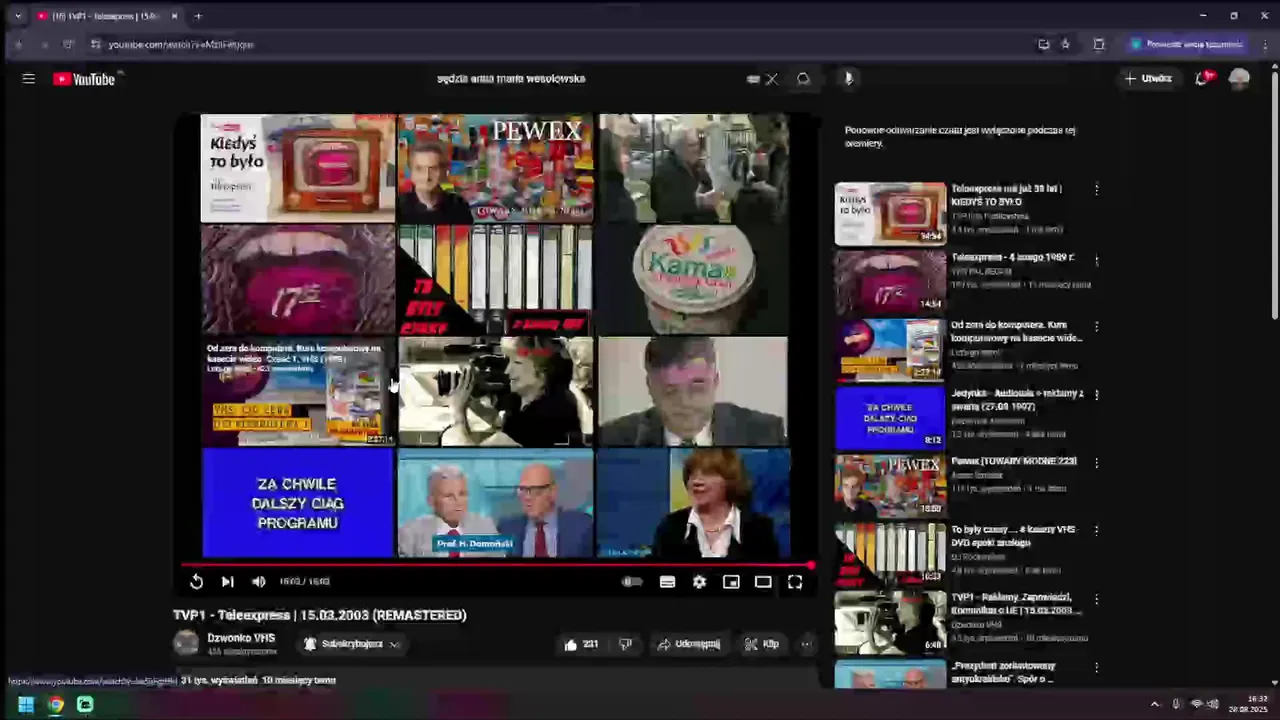
Task: Open options for Od zera do komputera
Action: pyautogui.click(x=1096, y=326)
